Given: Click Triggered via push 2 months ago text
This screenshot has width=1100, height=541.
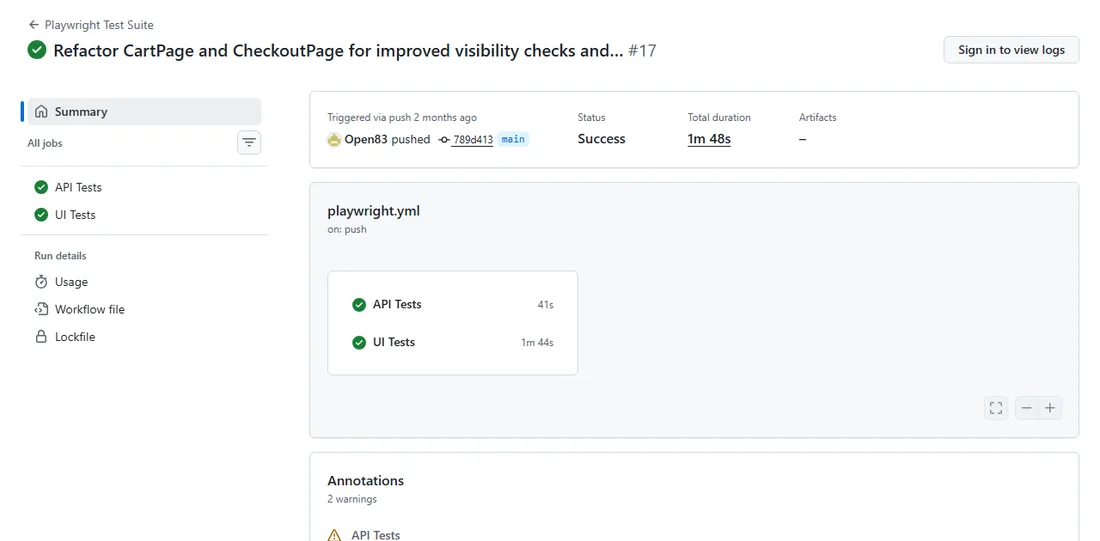Looking at the screenshot, I should [x=402, y=117].
